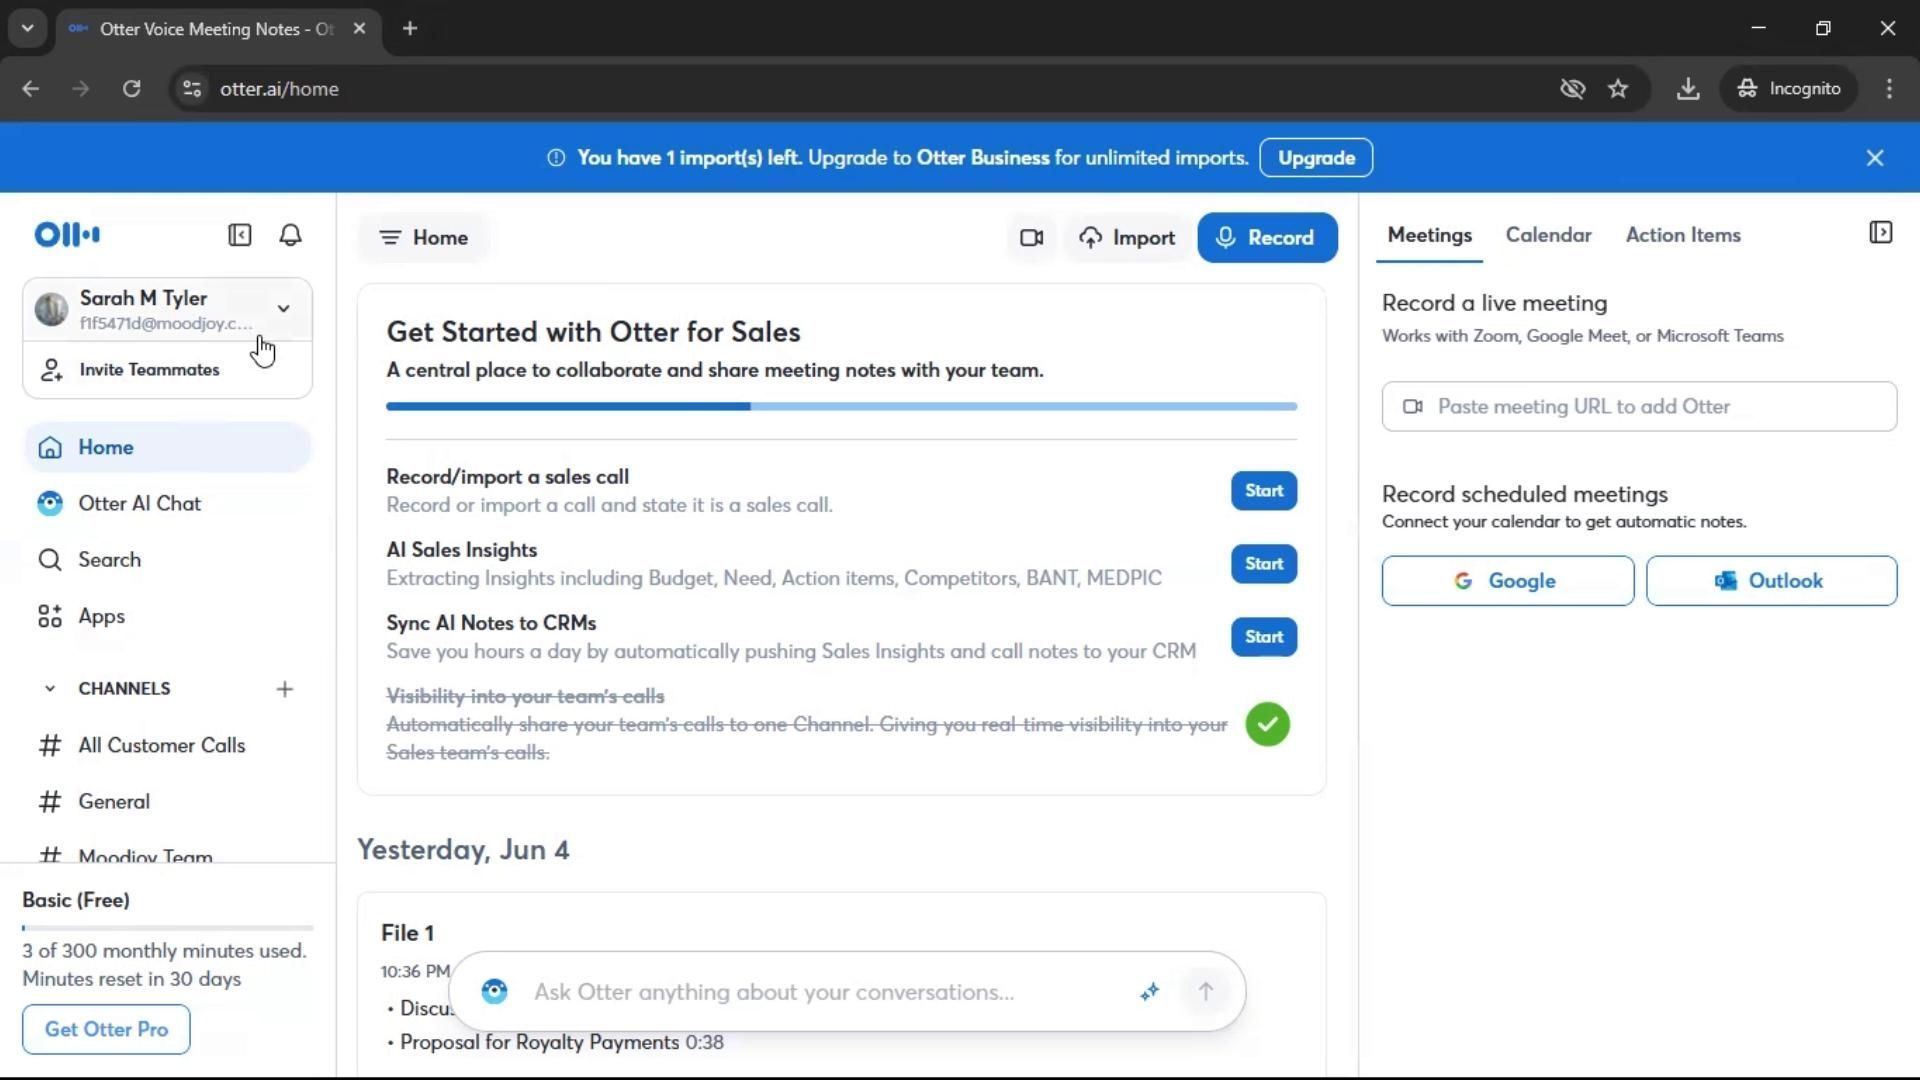Open the Home filter menu
The height and width of the screenshot is (1080, 1920).
(x=424, y=238)
